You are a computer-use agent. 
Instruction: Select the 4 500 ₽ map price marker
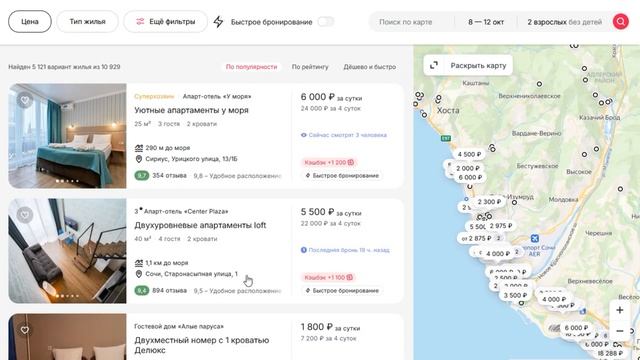[469, 154]
